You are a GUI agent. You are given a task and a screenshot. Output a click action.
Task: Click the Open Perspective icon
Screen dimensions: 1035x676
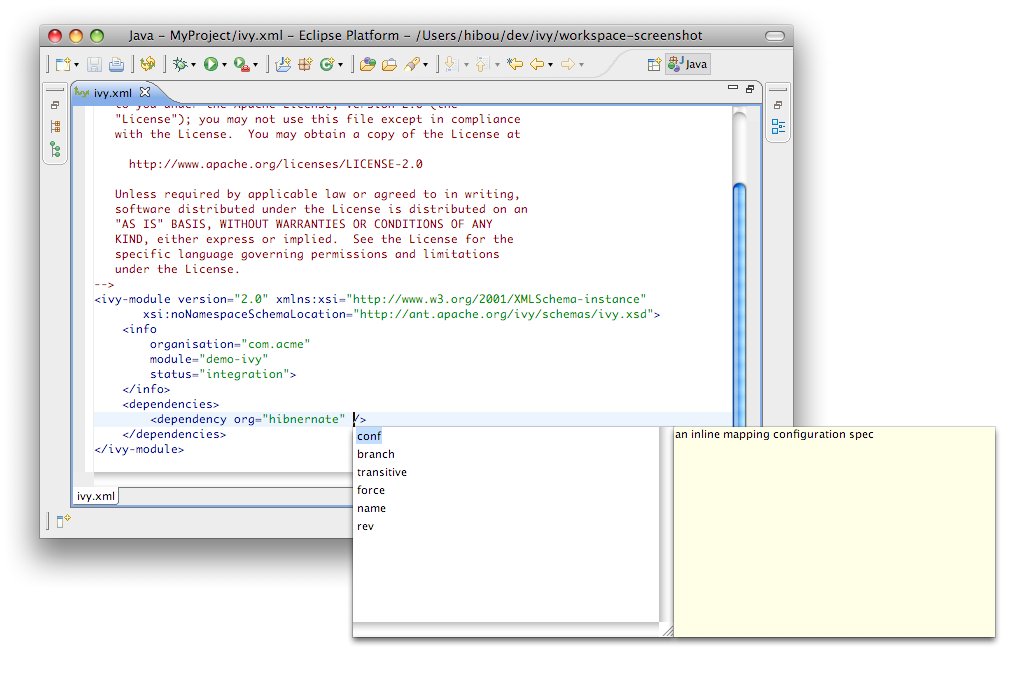[654, 65]
